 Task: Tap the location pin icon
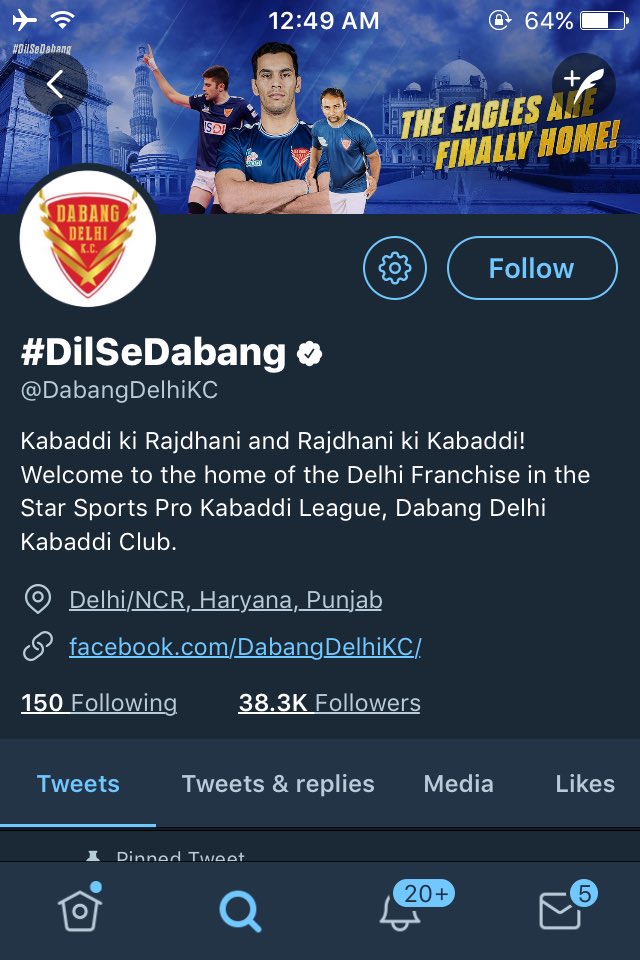tap(37, 599)
